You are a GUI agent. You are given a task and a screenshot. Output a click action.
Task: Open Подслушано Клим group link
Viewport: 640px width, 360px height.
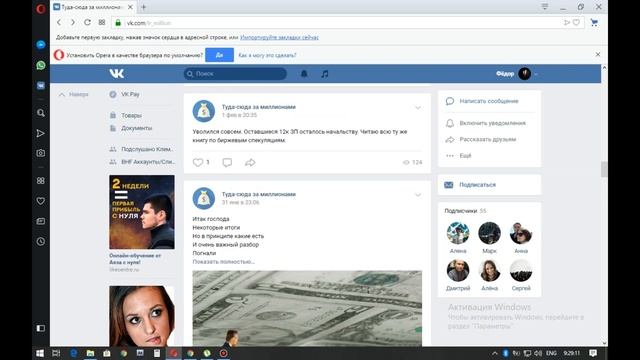pos(142,149)
